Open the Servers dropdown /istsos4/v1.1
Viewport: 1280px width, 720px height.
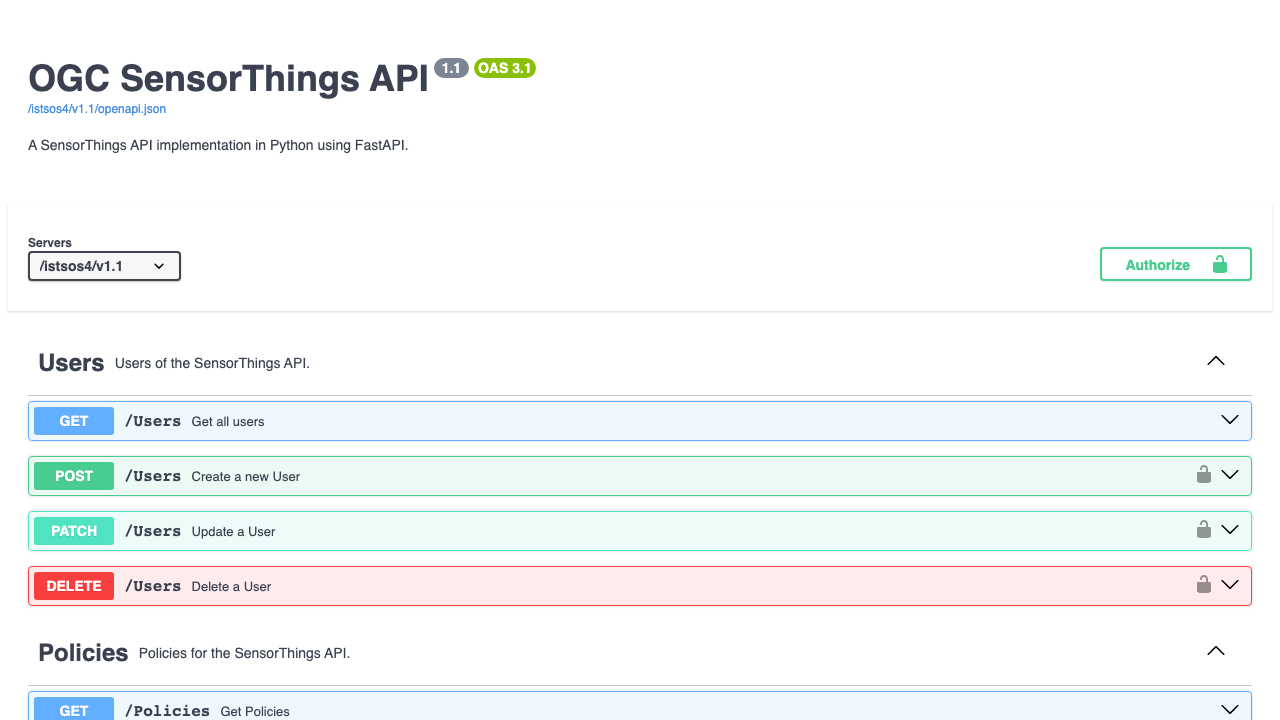104,266
